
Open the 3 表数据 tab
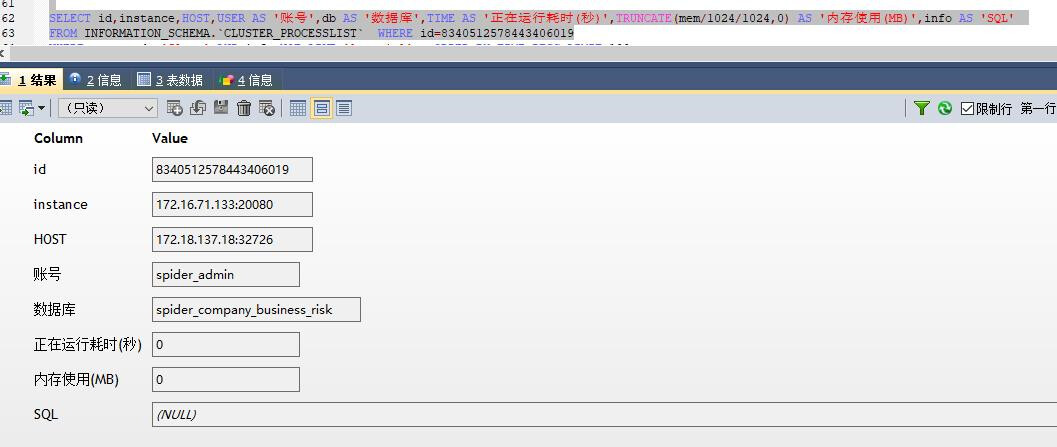pos(170,80)
